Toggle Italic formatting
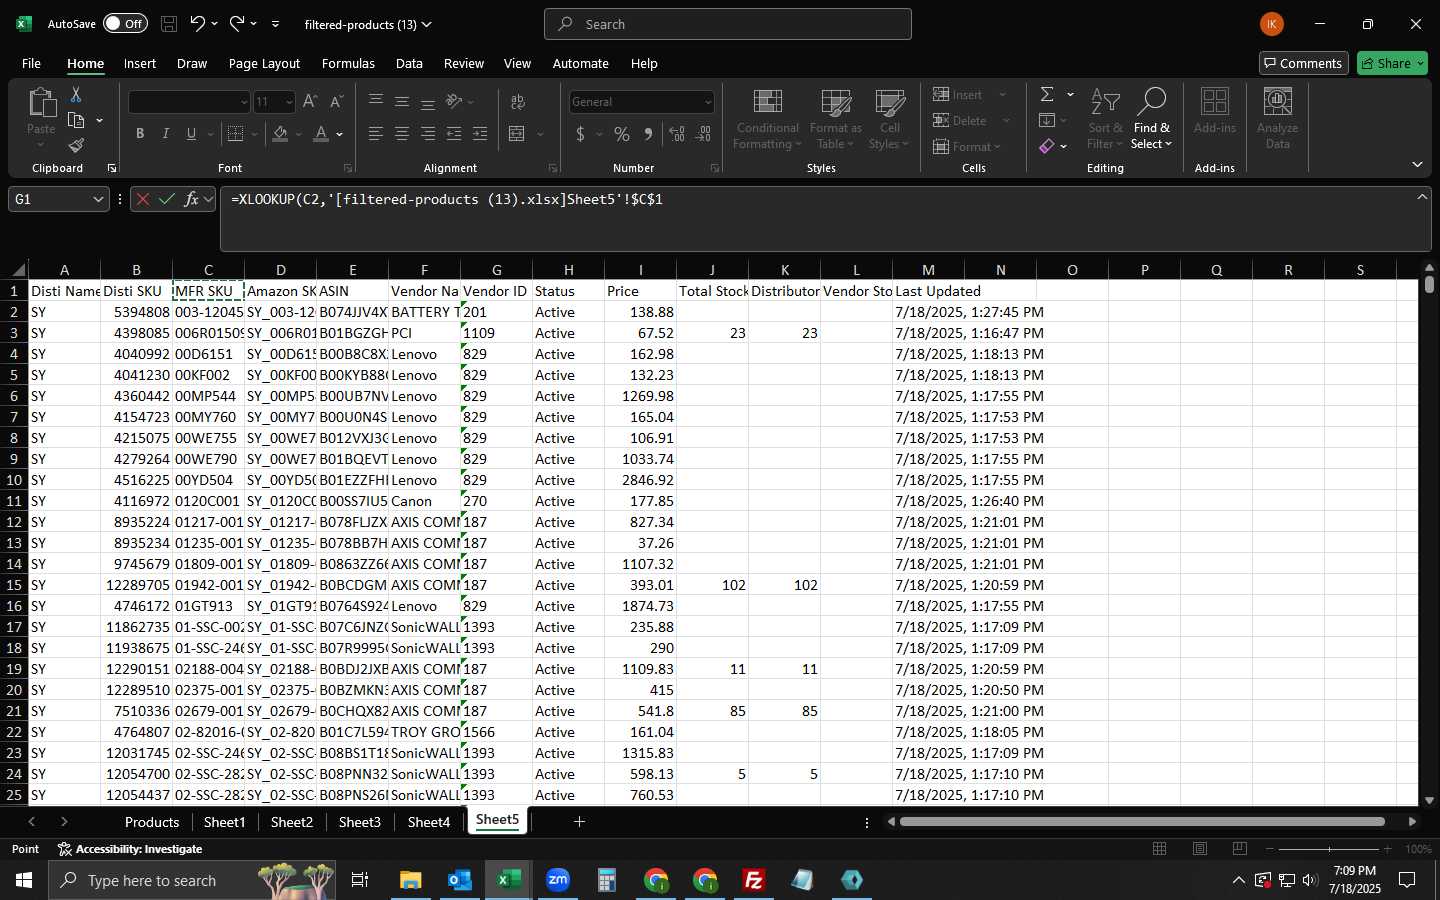The width and height of the screenshot is (1440, 900). pos(166,133)
